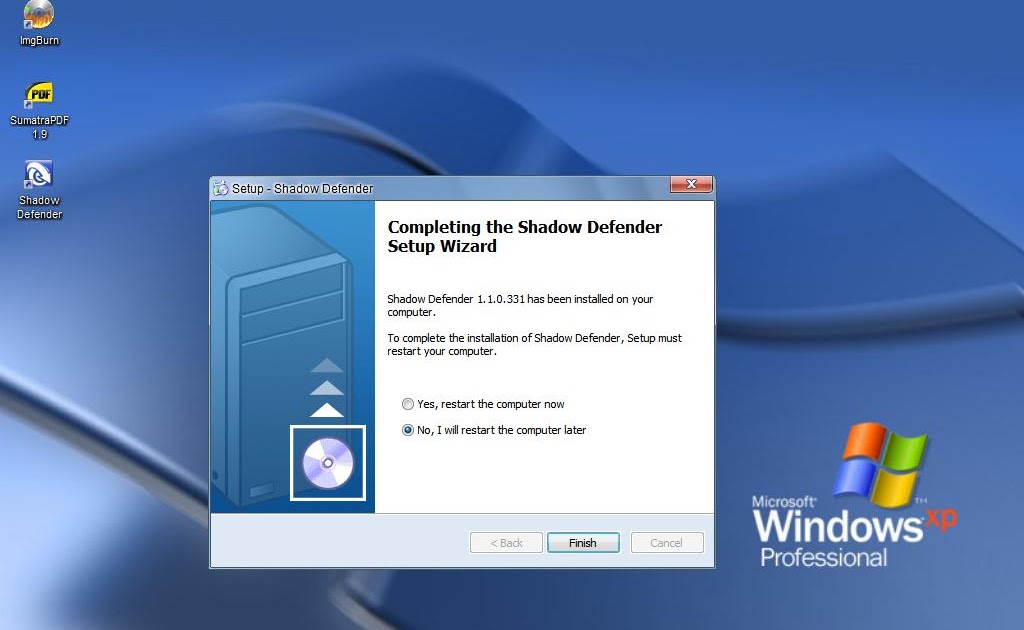Click the Finish button
This screenshot has height=630, width=1024.
583,543
